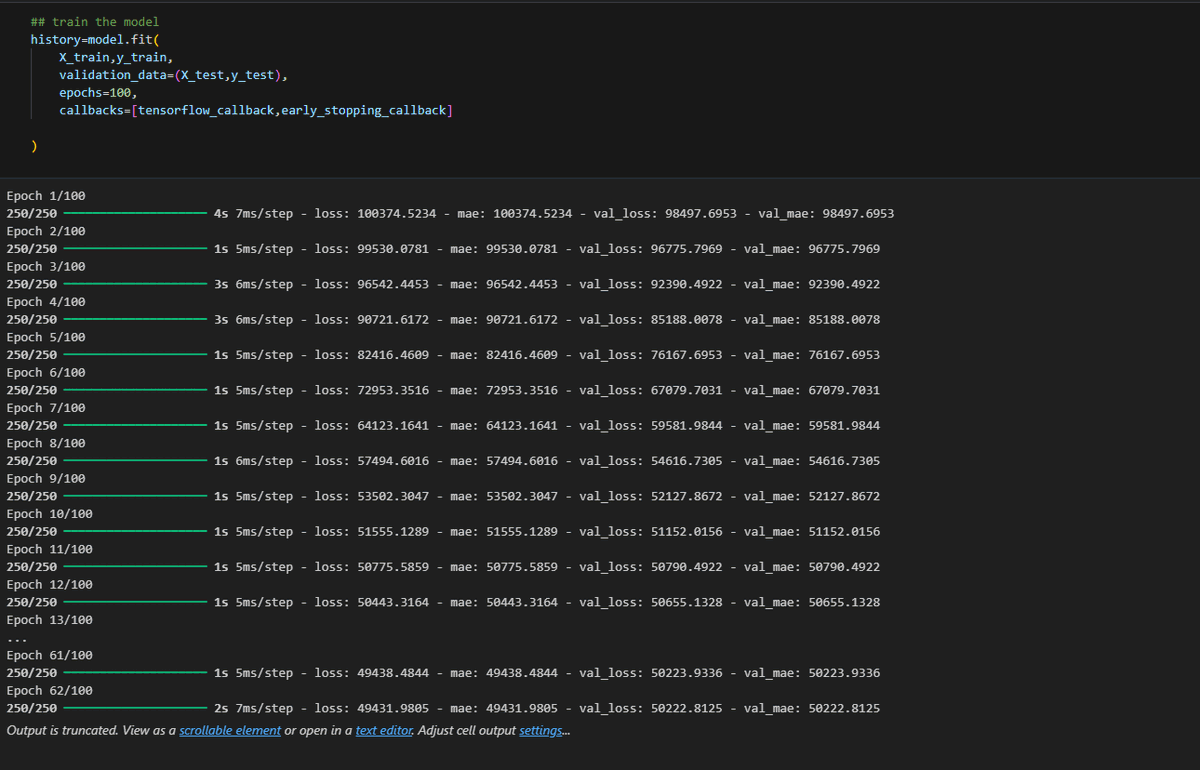Click the mae value 82416.4609
This screenshot has width=1200, height=770.
(522, 355)
